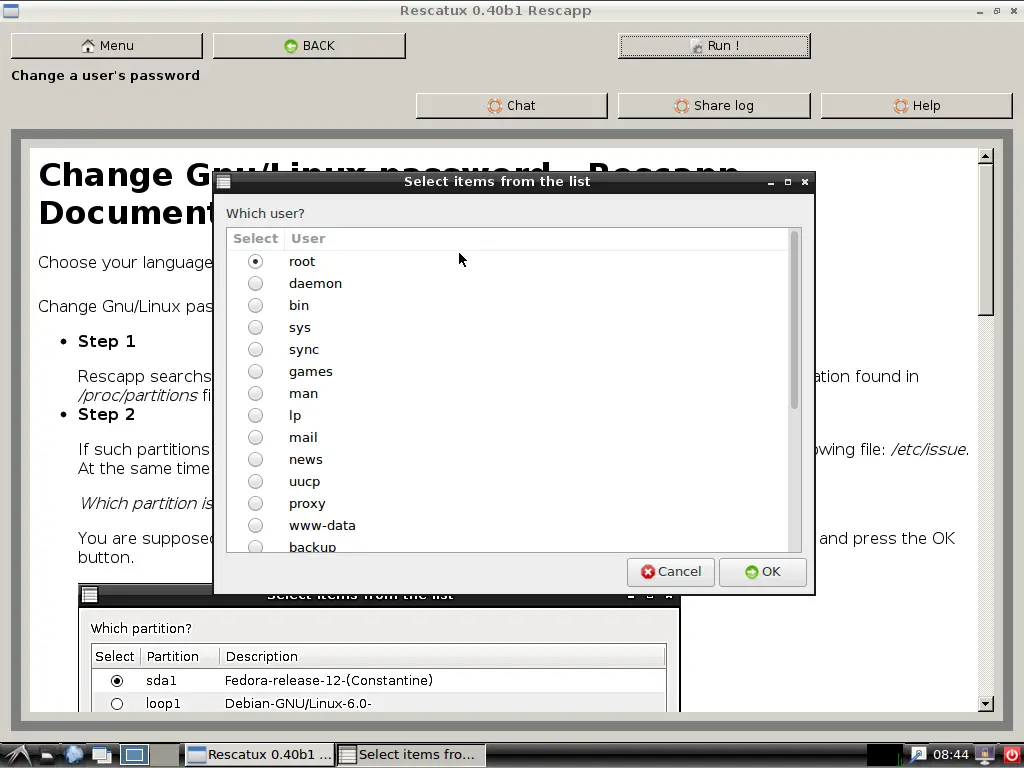Switch to Rescatux 0.40b1 taskbar entry

click(x=259, y=755)
